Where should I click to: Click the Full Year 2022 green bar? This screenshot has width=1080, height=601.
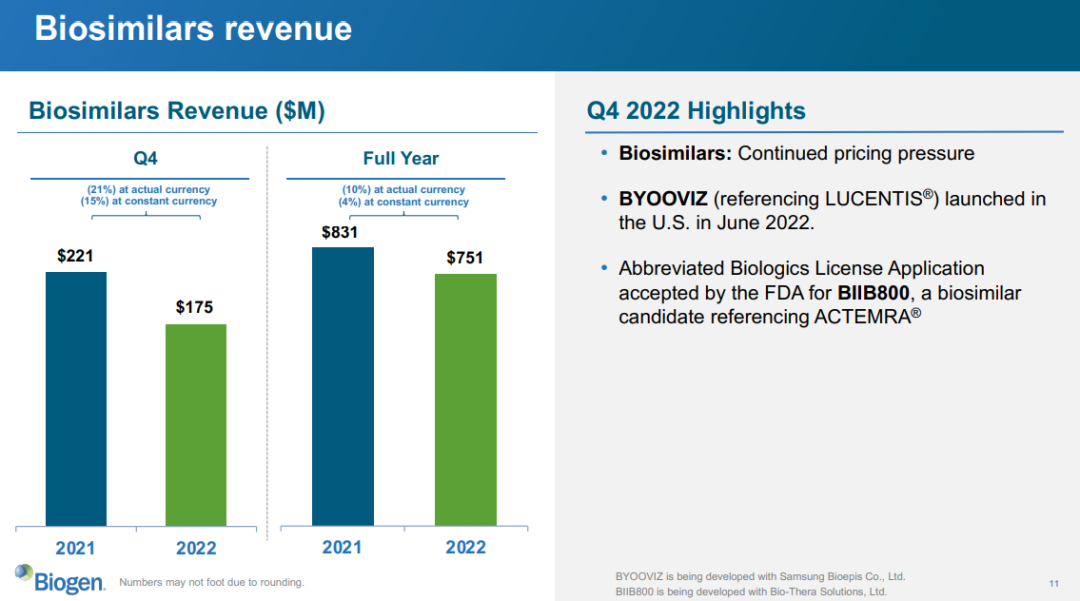pos(465,399)
